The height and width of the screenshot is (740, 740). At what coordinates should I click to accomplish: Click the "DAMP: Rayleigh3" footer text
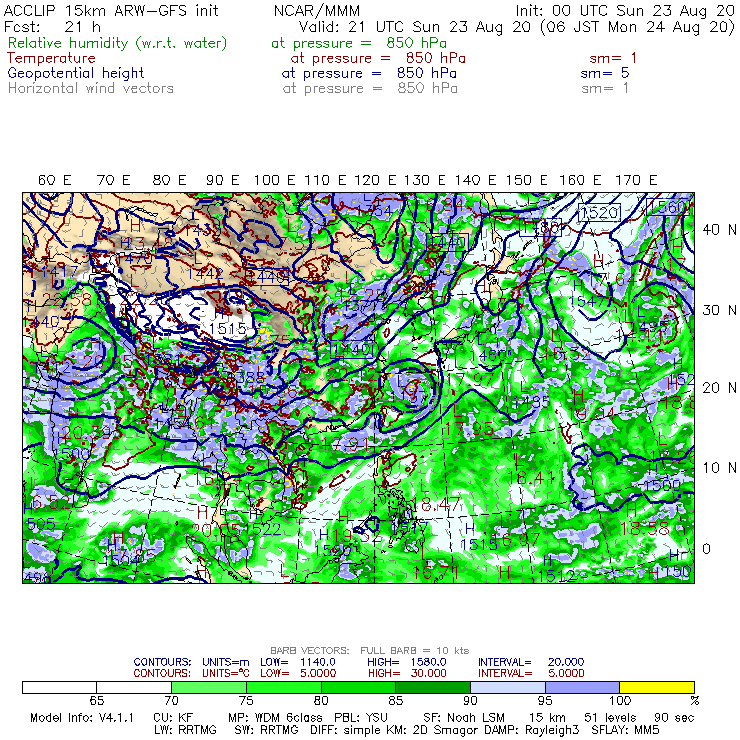pyautogui.click(x=532, y=730)
